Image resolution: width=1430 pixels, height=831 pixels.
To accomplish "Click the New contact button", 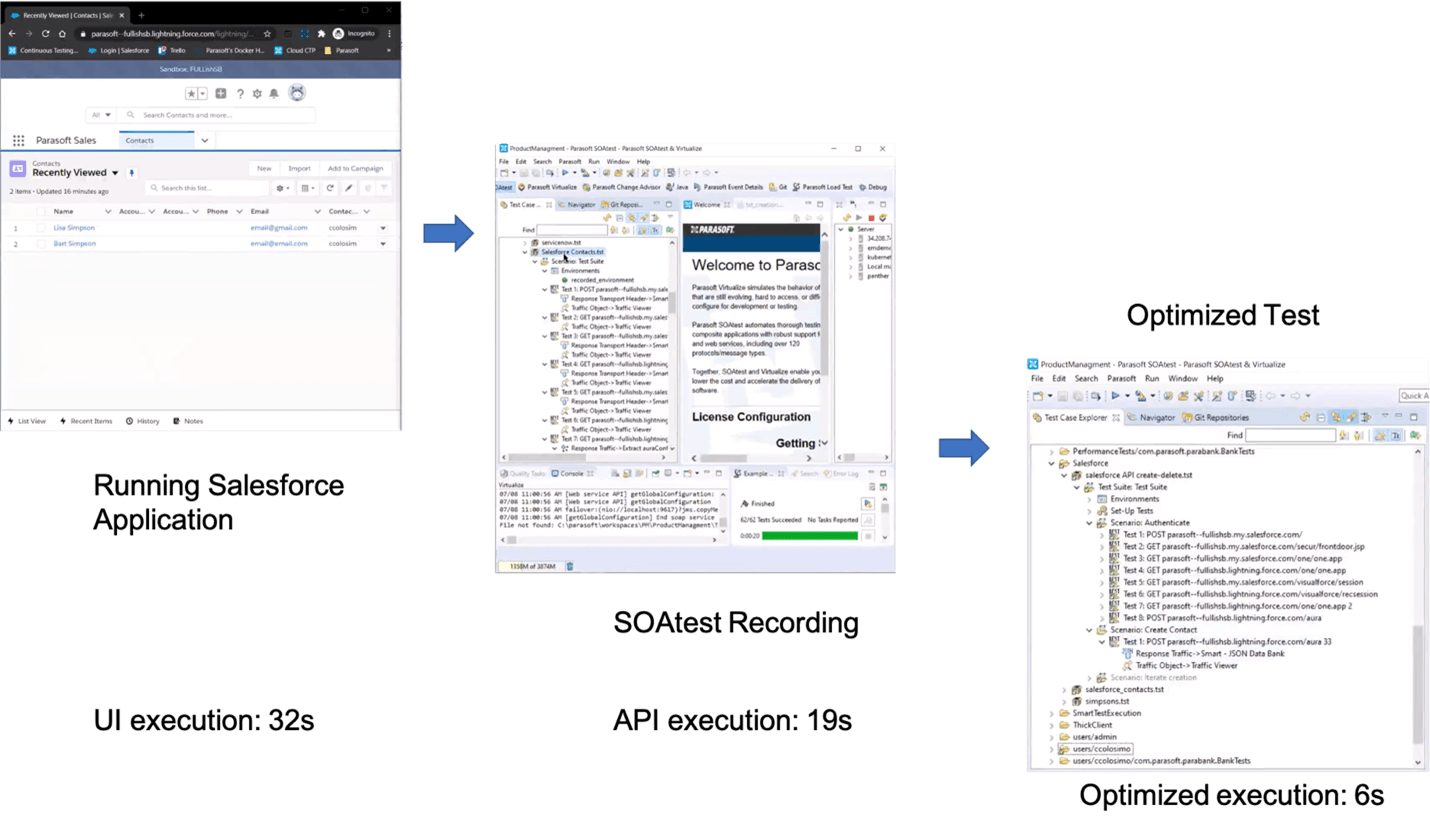I will point(264,168).
